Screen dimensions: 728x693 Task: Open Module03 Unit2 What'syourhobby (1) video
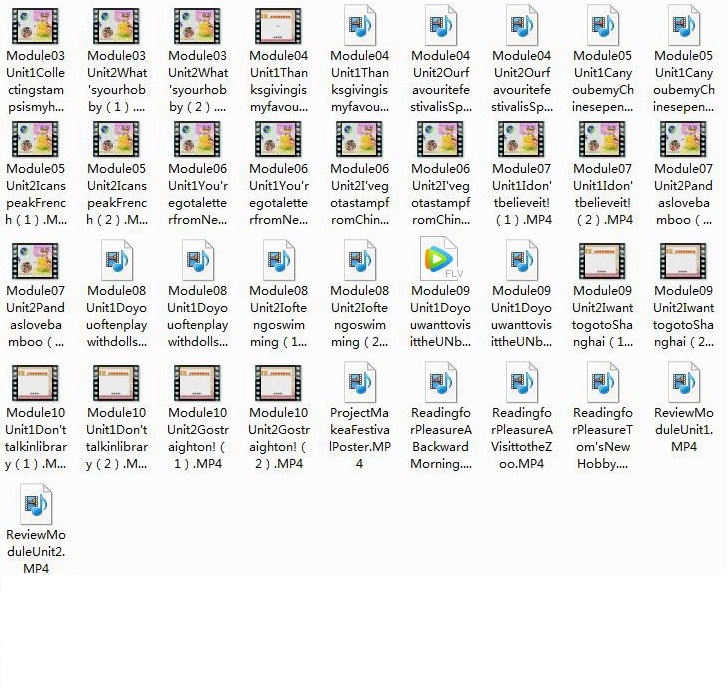(x=116, y=25)
